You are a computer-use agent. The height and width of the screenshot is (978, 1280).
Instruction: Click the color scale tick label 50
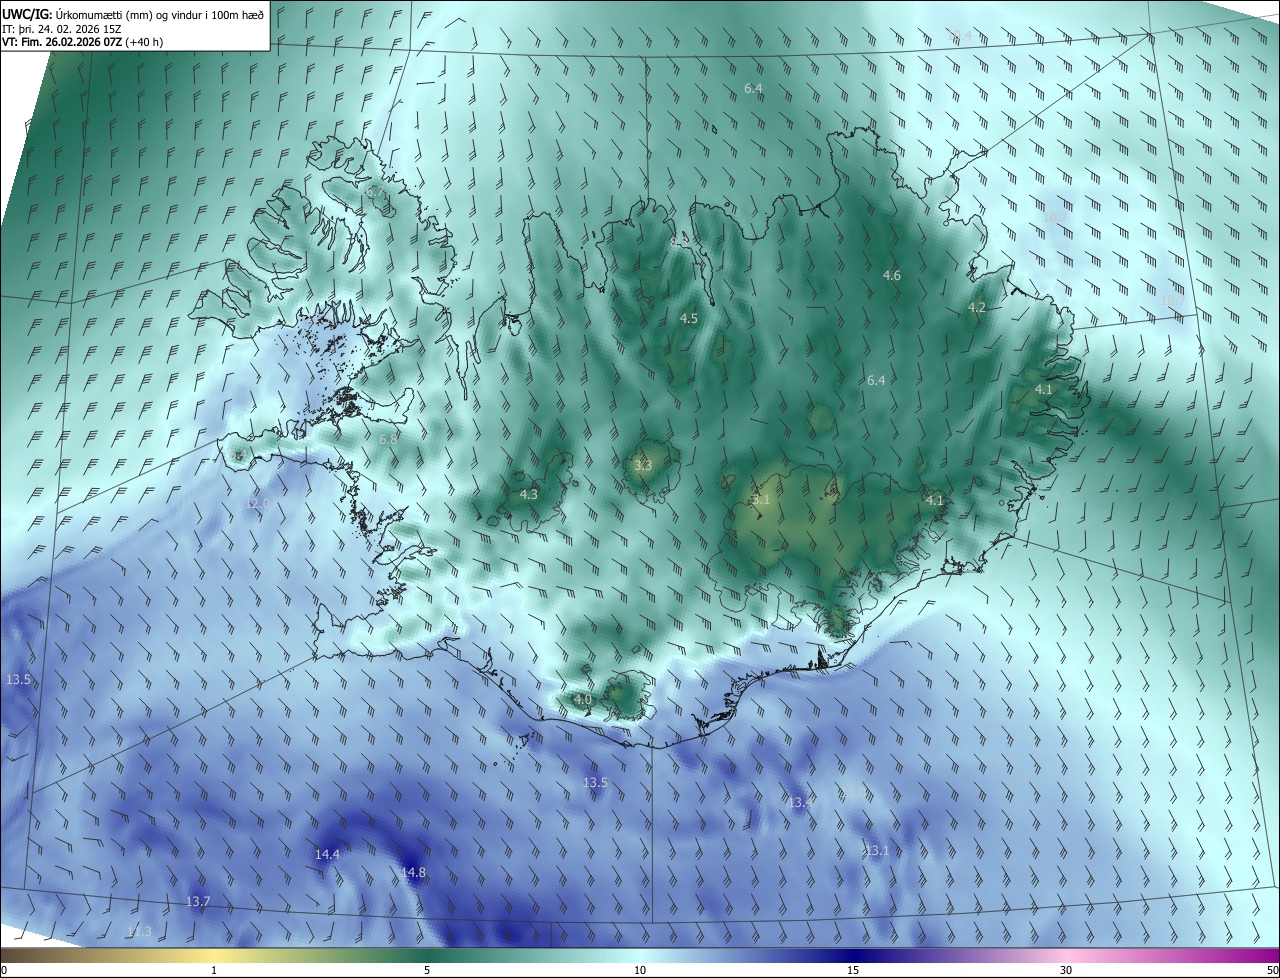[x=1272, y=970]
